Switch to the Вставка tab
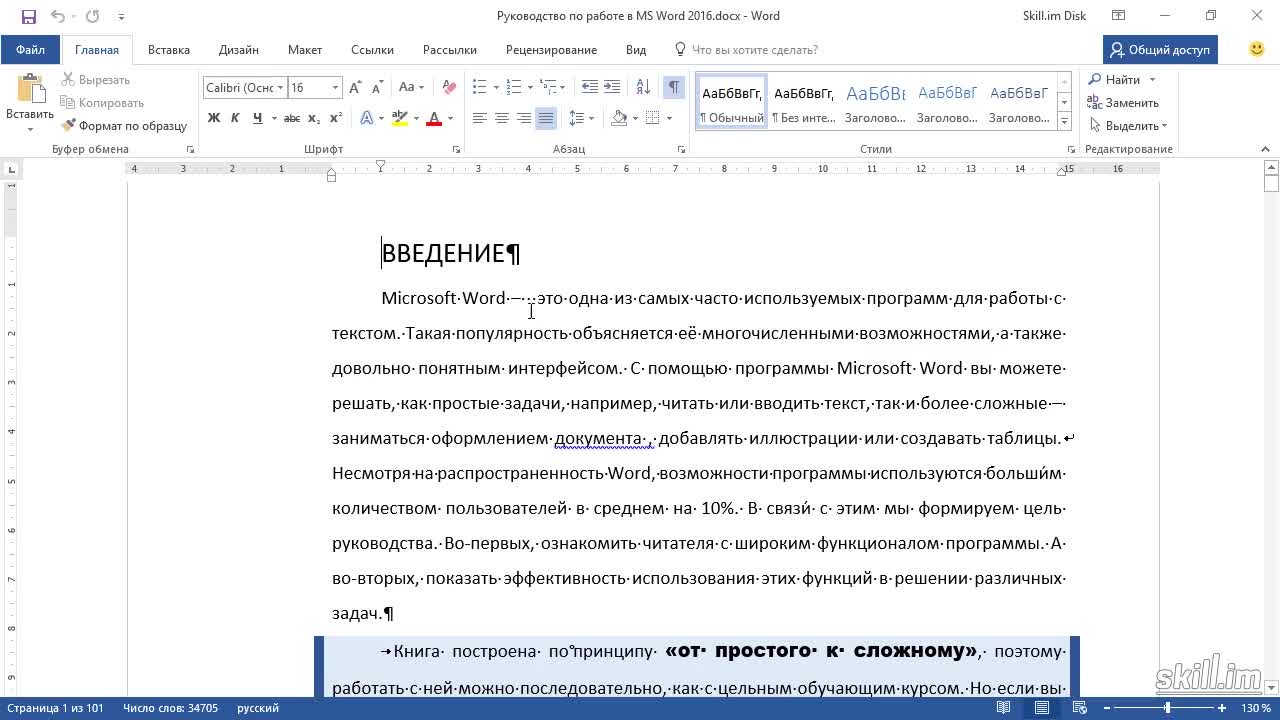The image size is (1280, 720). click(x=169, y=50)
